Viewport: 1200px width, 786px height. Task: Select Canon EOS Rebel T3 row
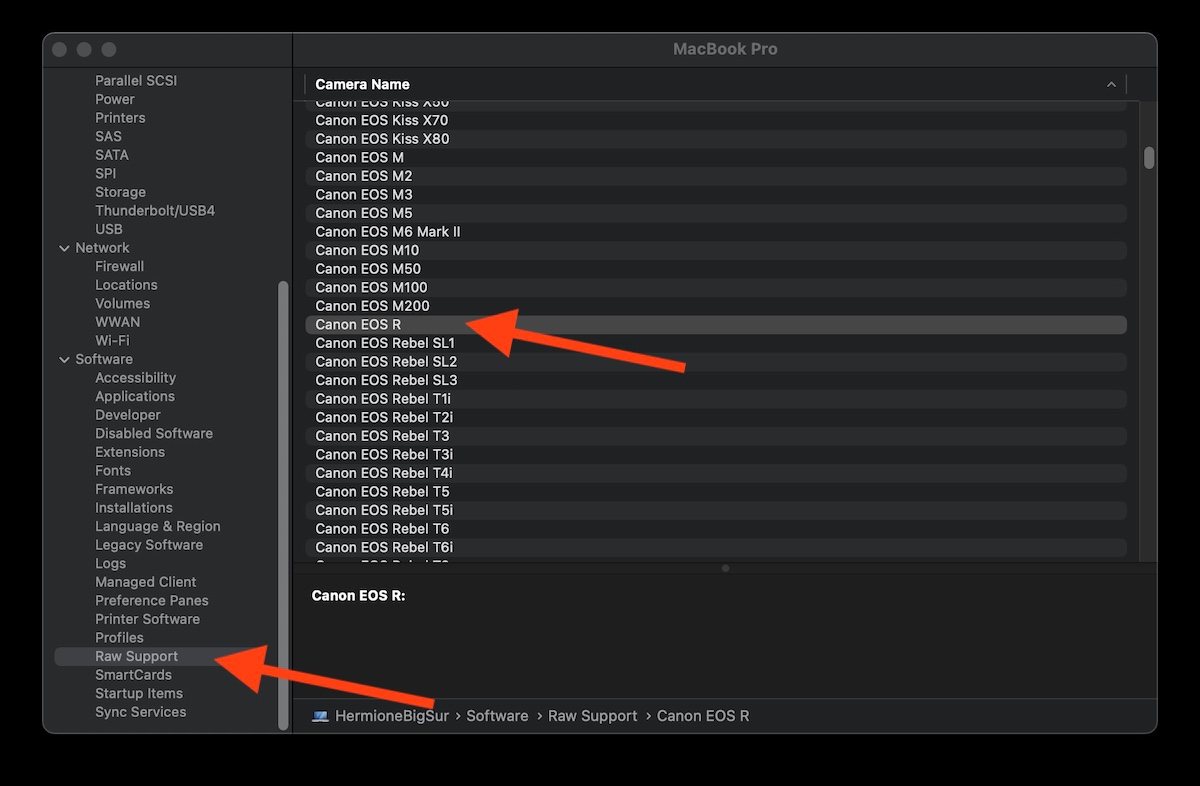[716, 436]
